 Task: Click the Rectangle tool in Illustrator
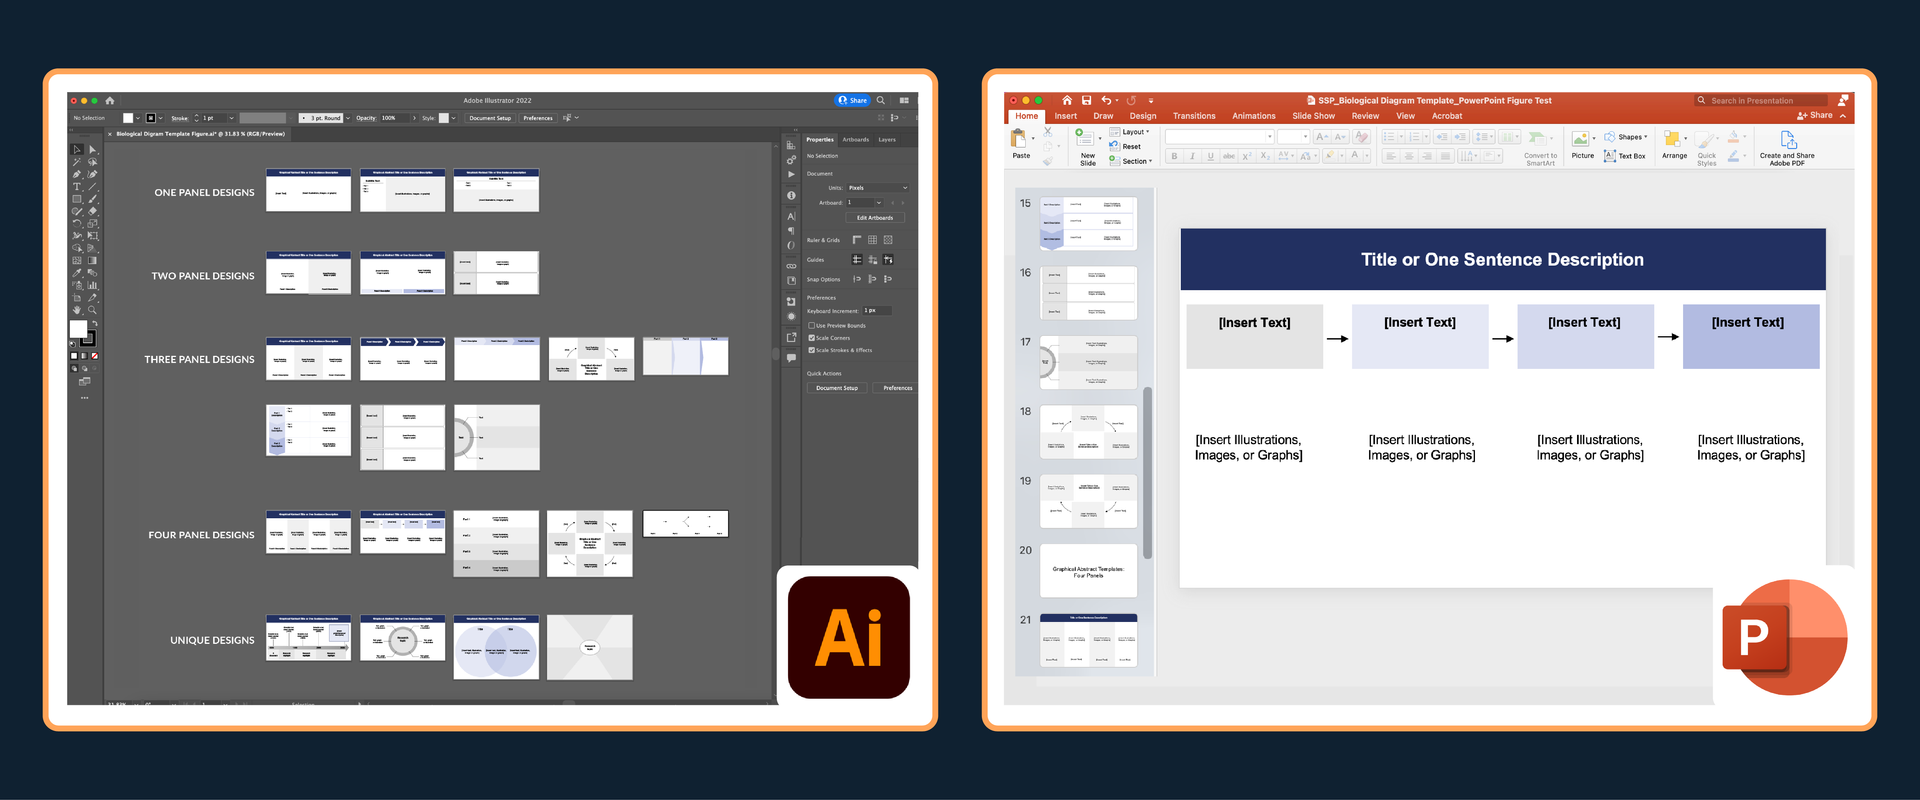(x=77, y=199)
